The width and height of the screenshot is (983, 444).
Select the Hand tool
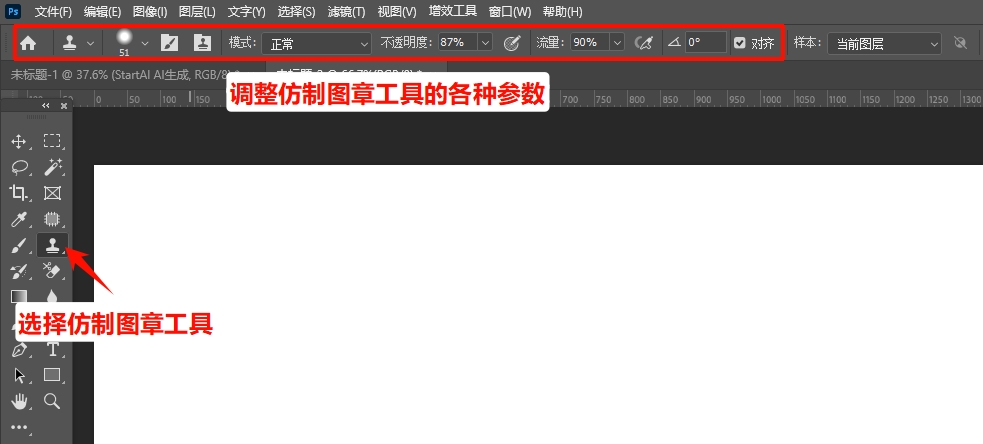pos(19,401)
